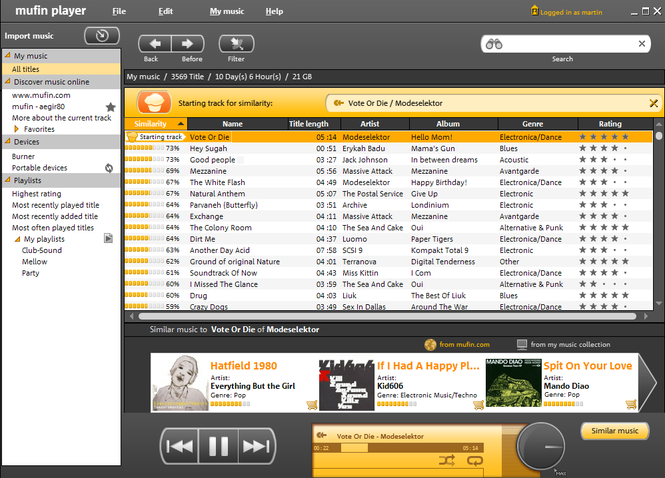The height and width of the screenshot is (478, 665).
Task: Click the new playlist icon beside My playlists
Action: tap(109, 238)
